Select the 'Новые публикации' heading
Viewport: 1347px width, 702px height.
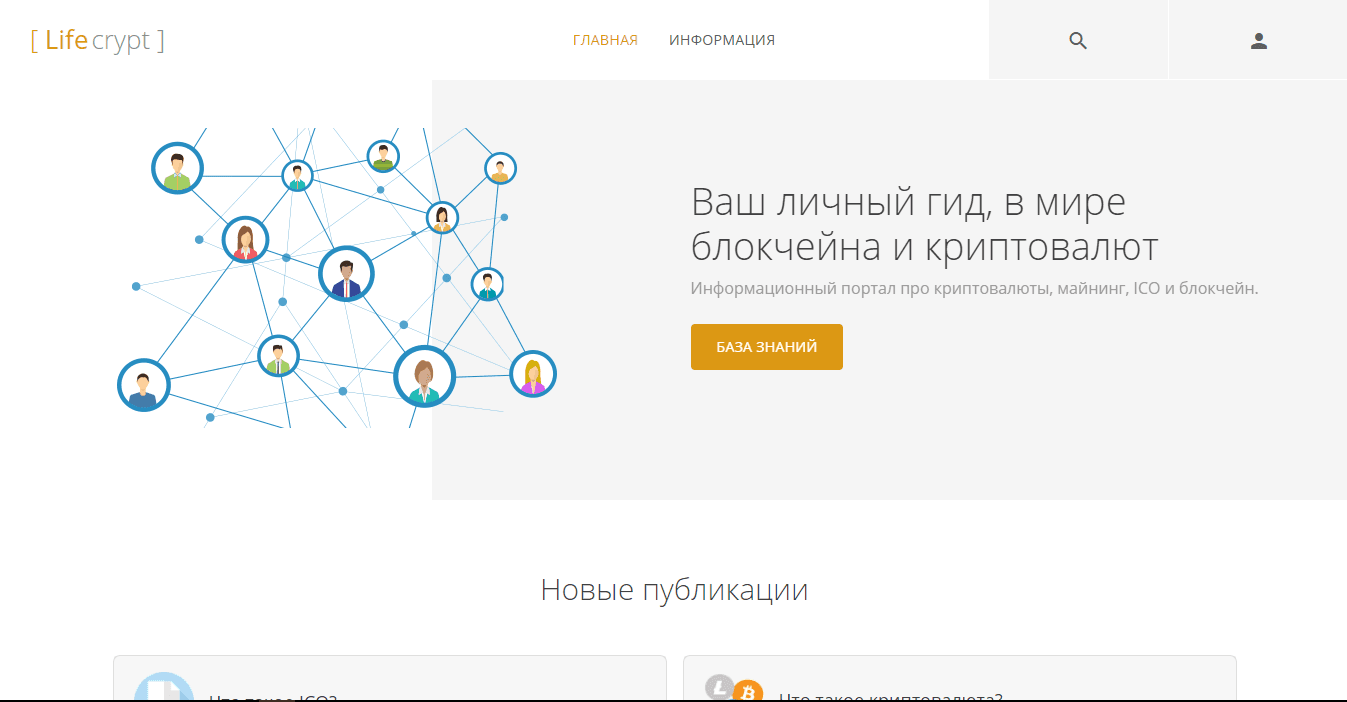(674, 589)
